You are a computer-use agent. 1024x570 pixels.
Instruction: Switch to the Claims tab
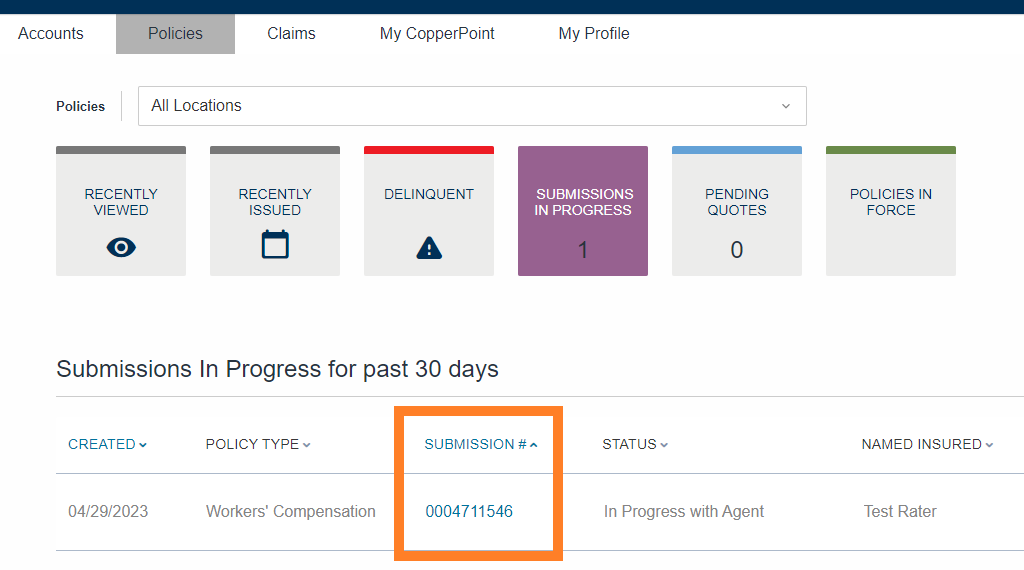291,33
